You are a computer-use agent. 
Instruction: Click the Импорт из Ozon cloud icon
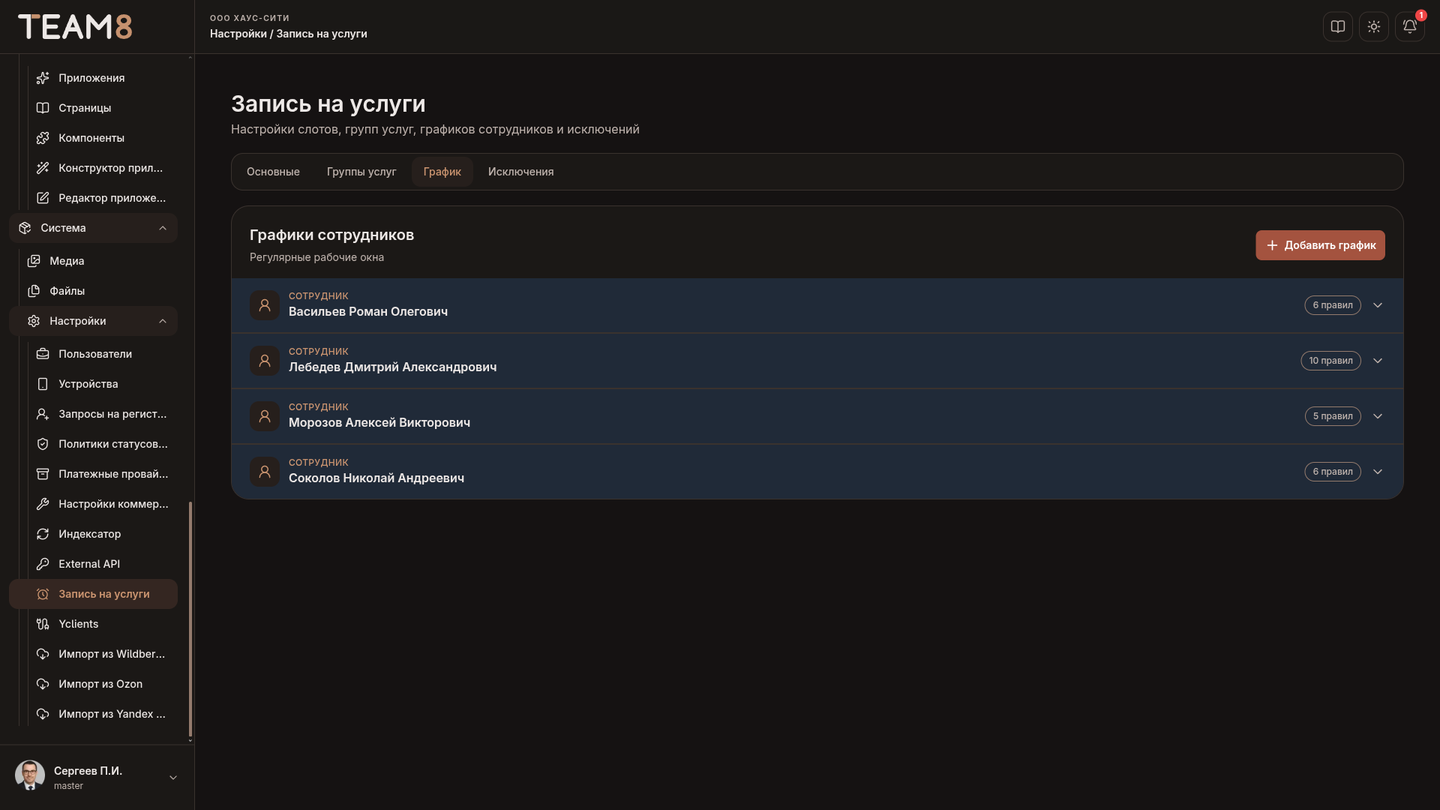[x=43, y=684]
